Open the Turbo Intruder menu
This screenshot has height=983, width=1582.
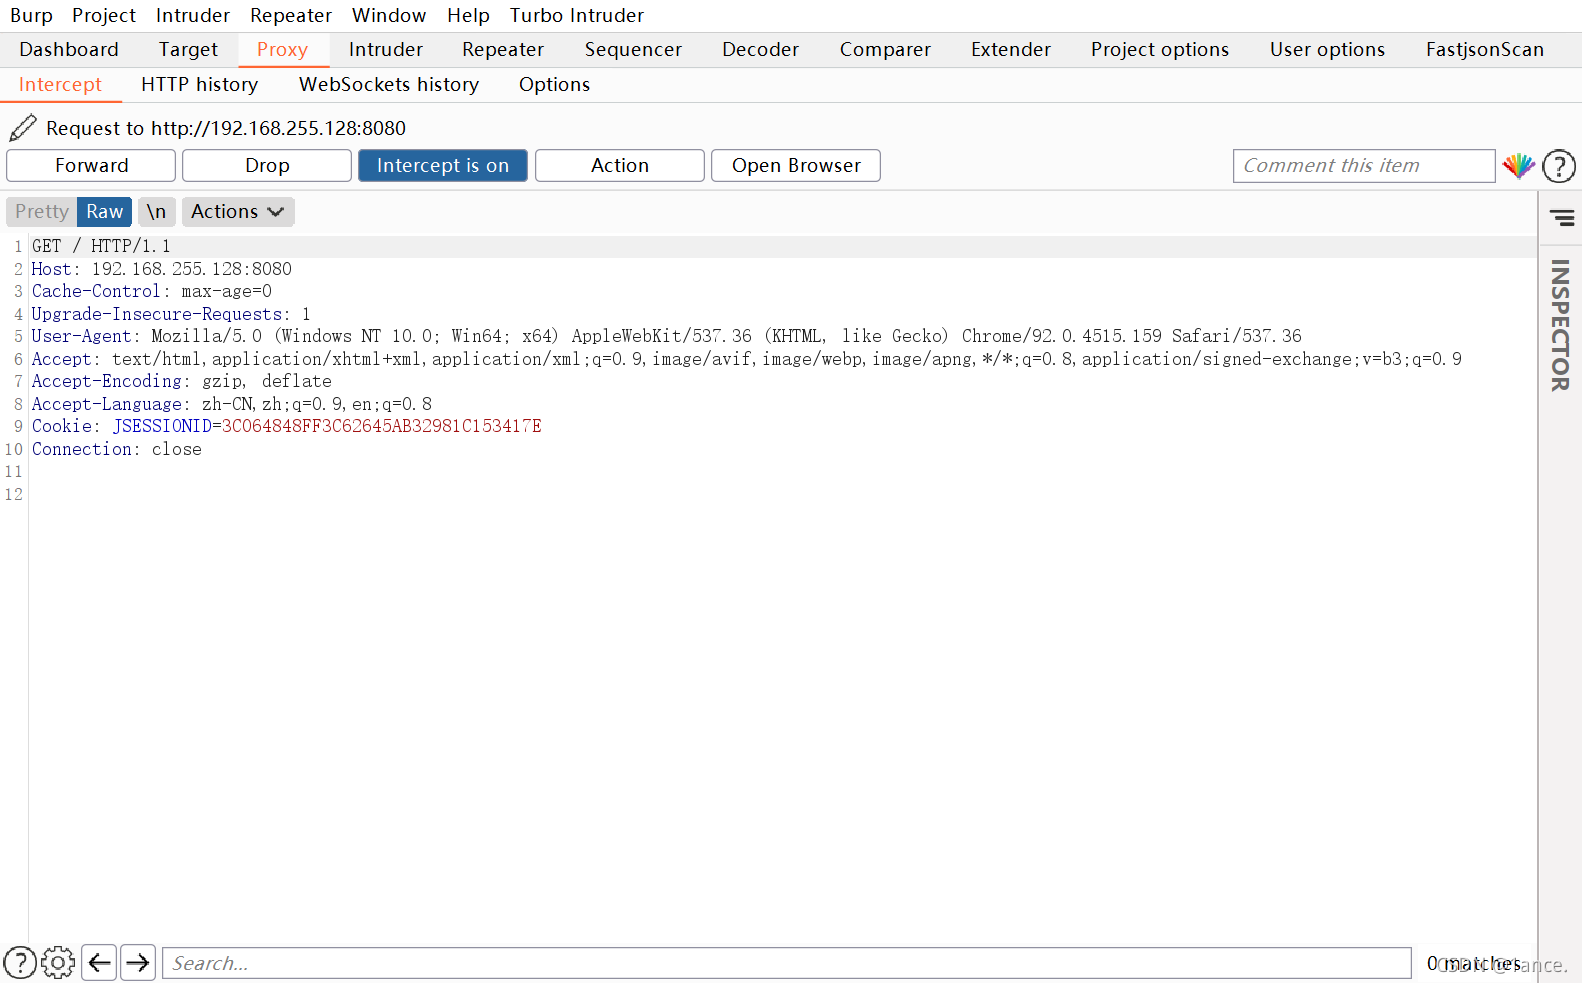point(577,15)
